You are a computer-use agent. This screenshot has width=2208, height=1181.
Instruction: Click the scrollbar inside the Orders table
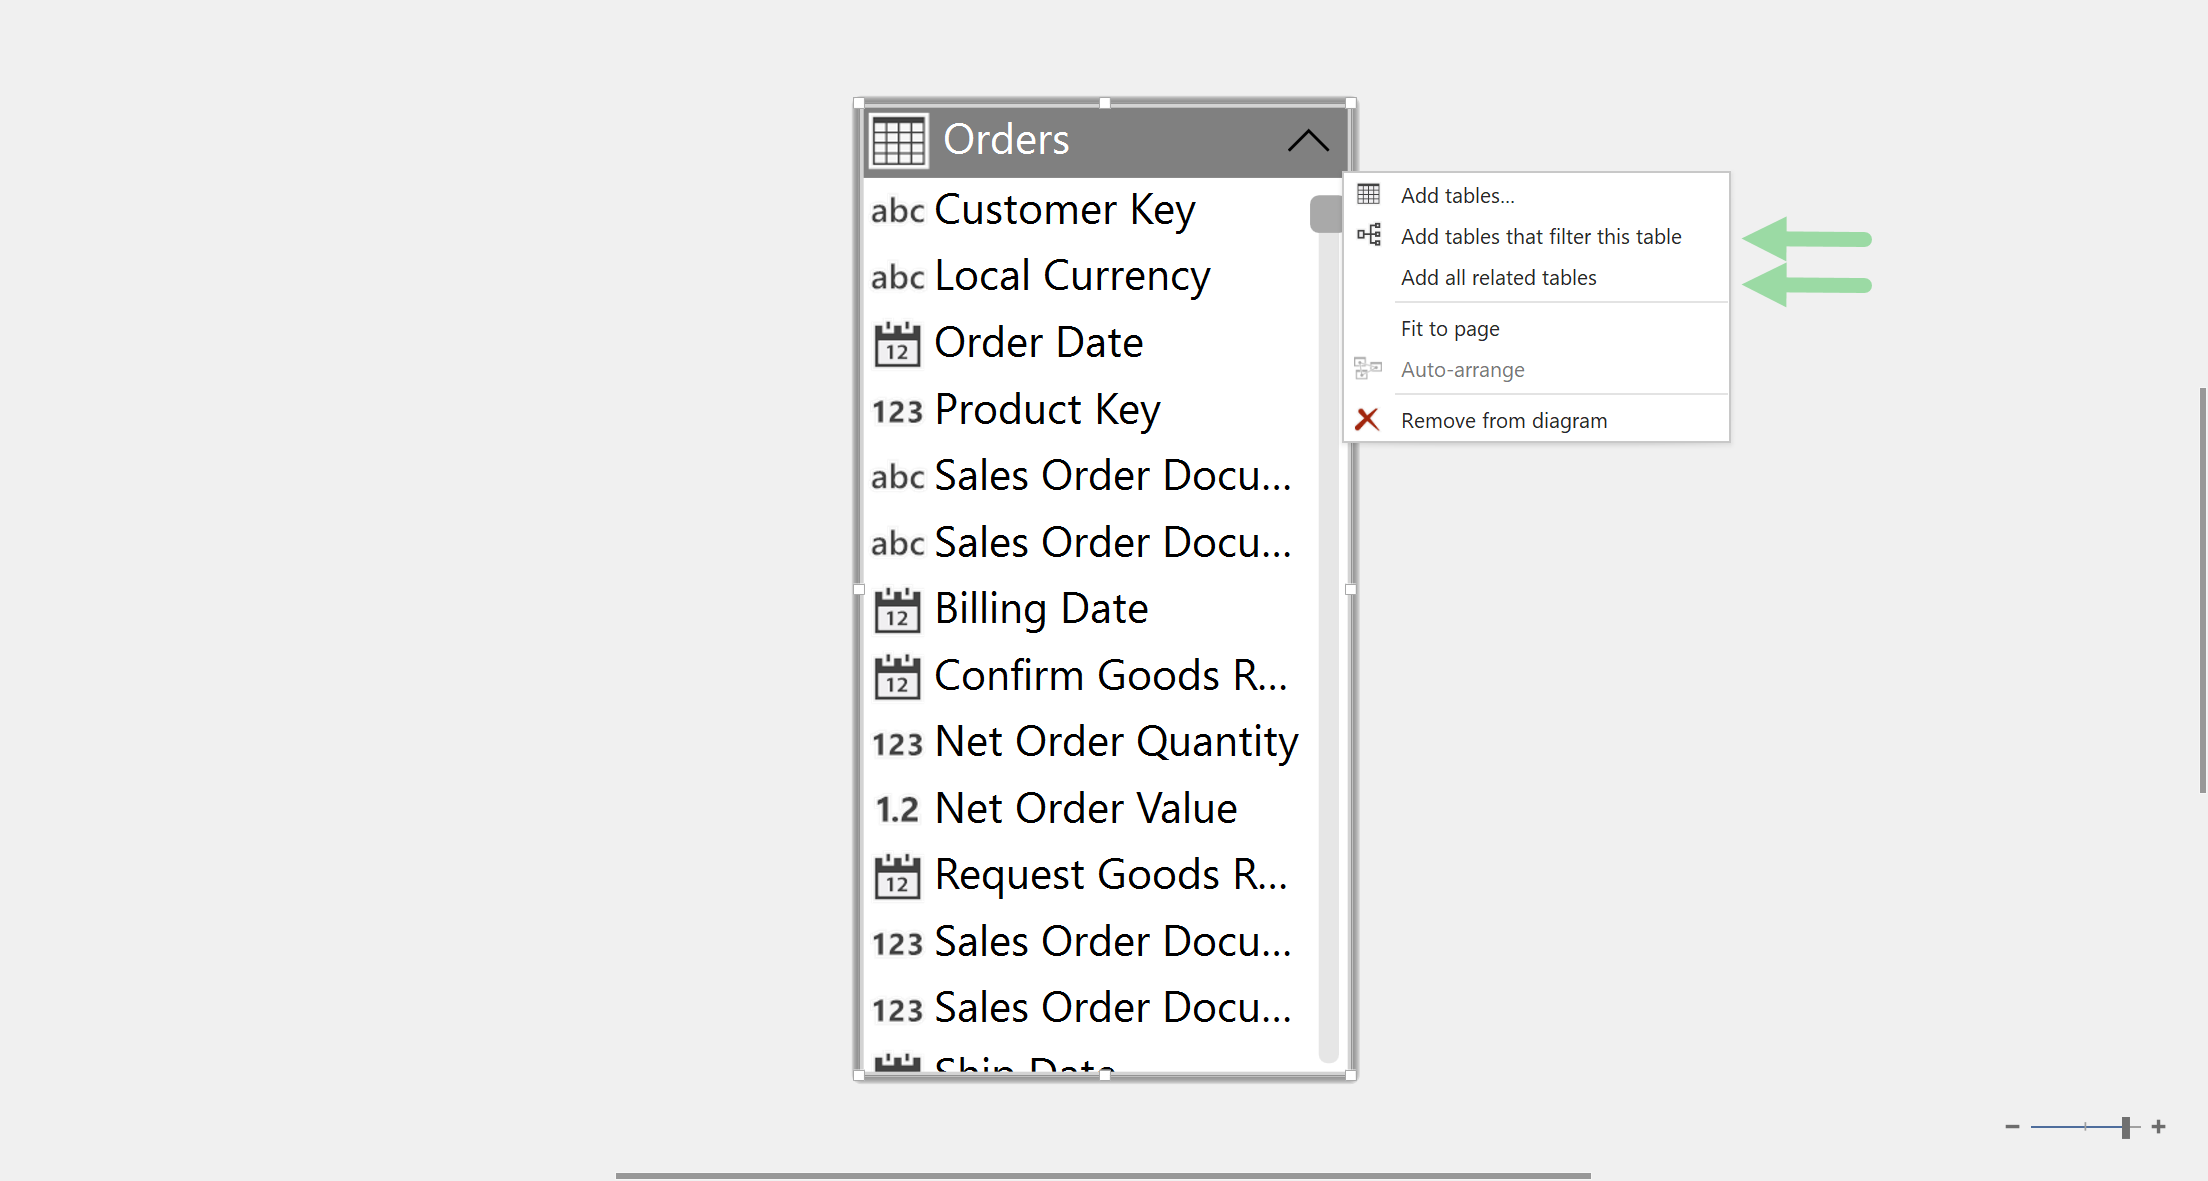coord(1327,215)
